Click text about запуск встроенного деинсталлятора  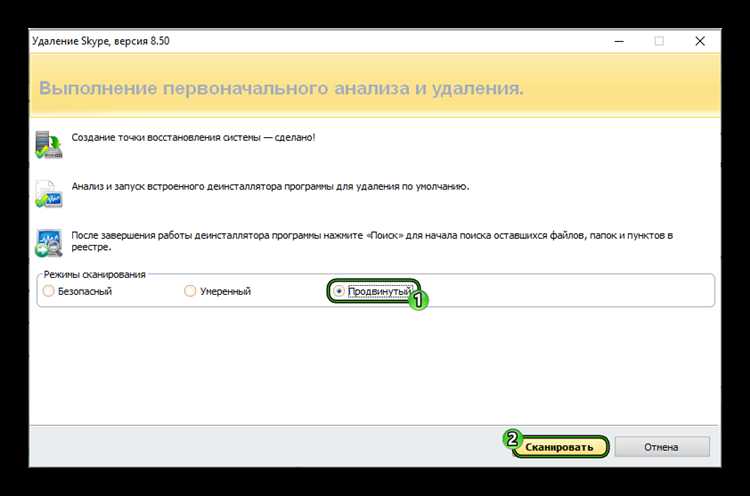tap(270, 187)
